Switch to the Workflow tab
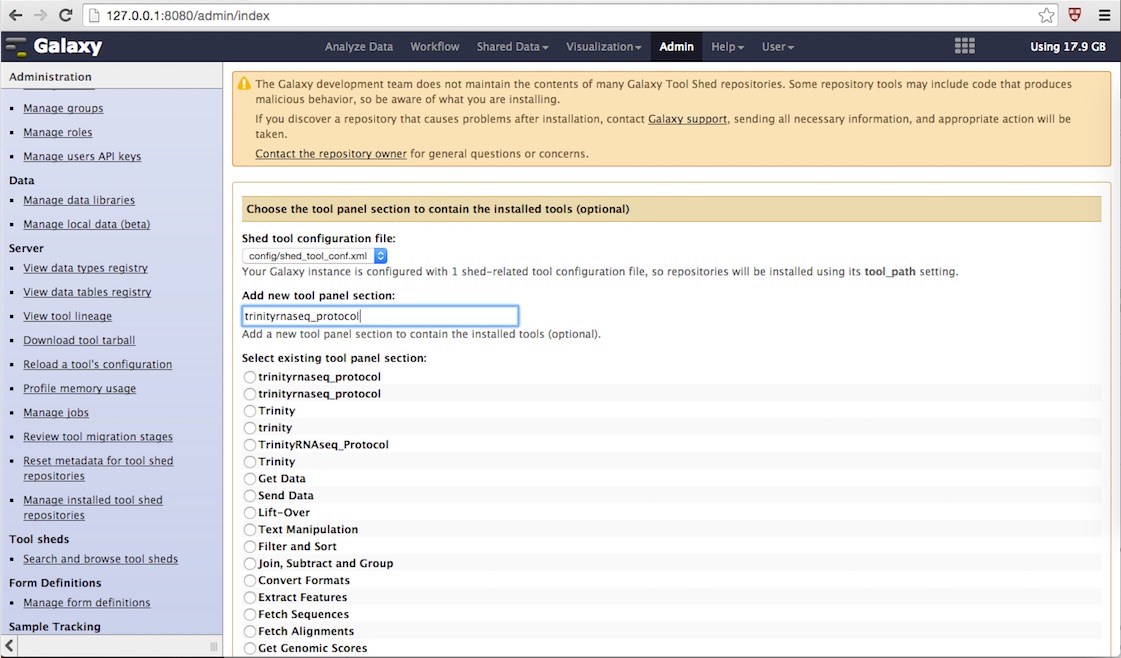 434,46
